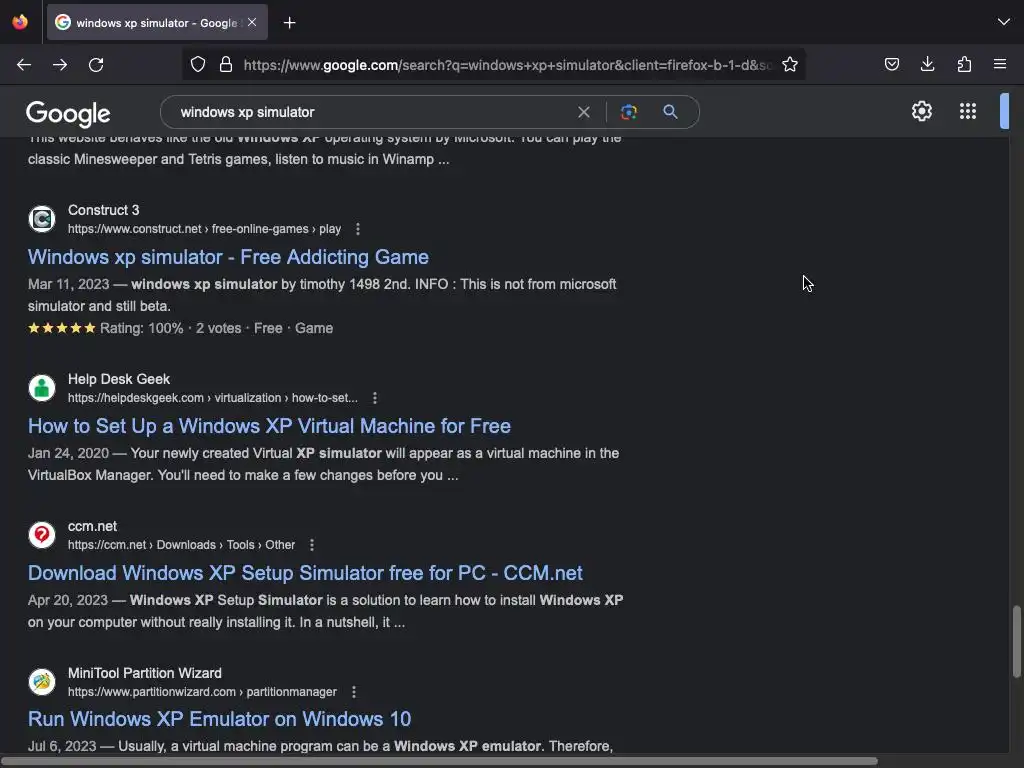Click the Help Desk Geek site favicon
The width and height of the screenshot is (1024, 768).
click(x=42, y=388)
